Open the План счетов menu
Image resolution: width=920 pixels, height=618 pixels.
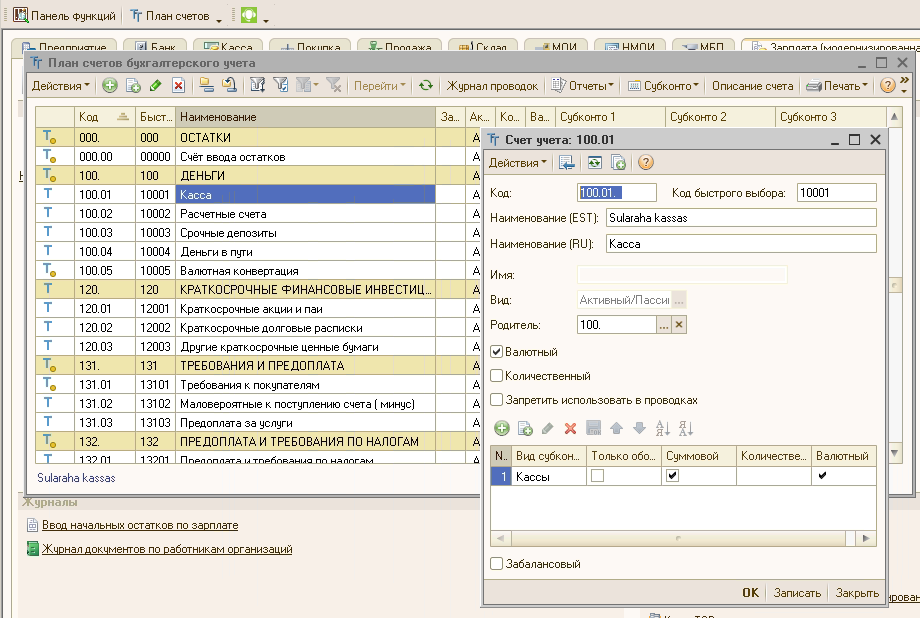(171, 17)
